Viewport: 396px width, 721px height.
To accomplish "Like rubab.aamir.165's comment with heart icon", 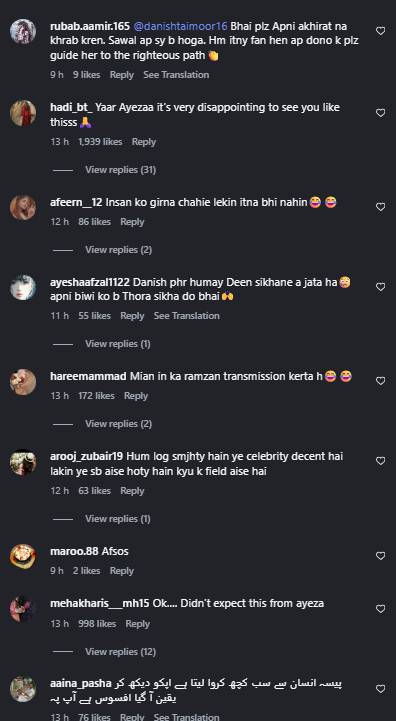I will click(x=380, y=31).
